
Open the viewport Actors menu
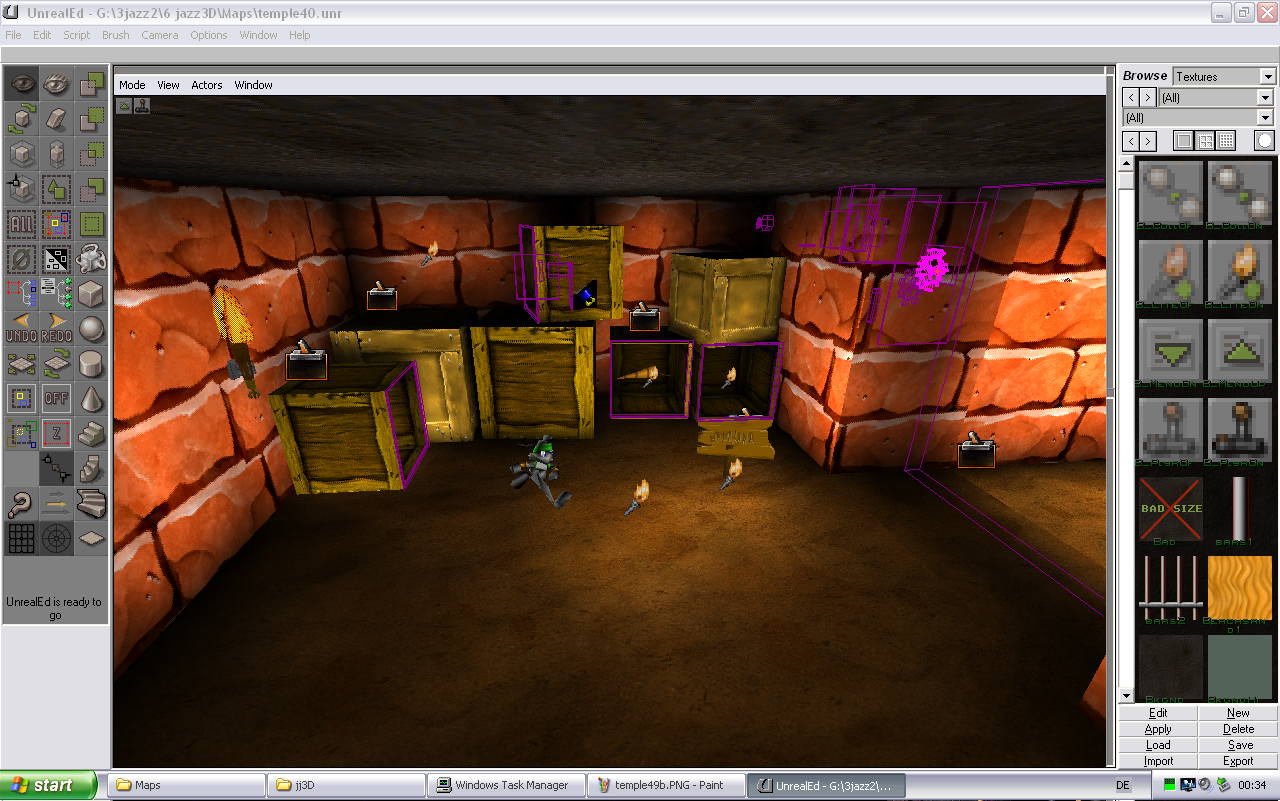pos(207,85)
